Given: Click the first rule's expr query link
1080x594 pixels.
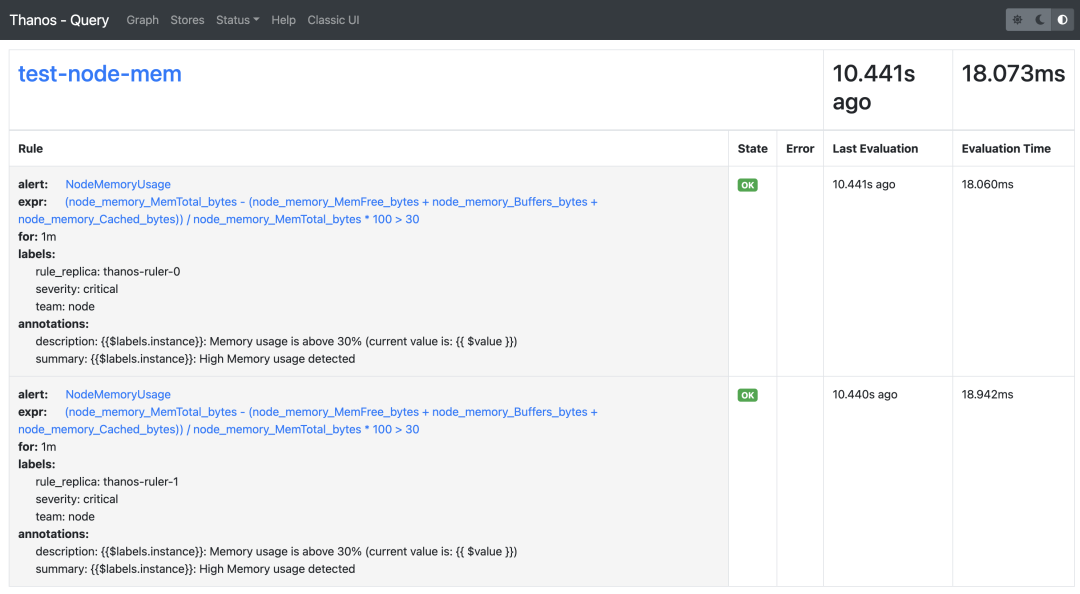Looking at the screenshot, I should pos(330,202).
